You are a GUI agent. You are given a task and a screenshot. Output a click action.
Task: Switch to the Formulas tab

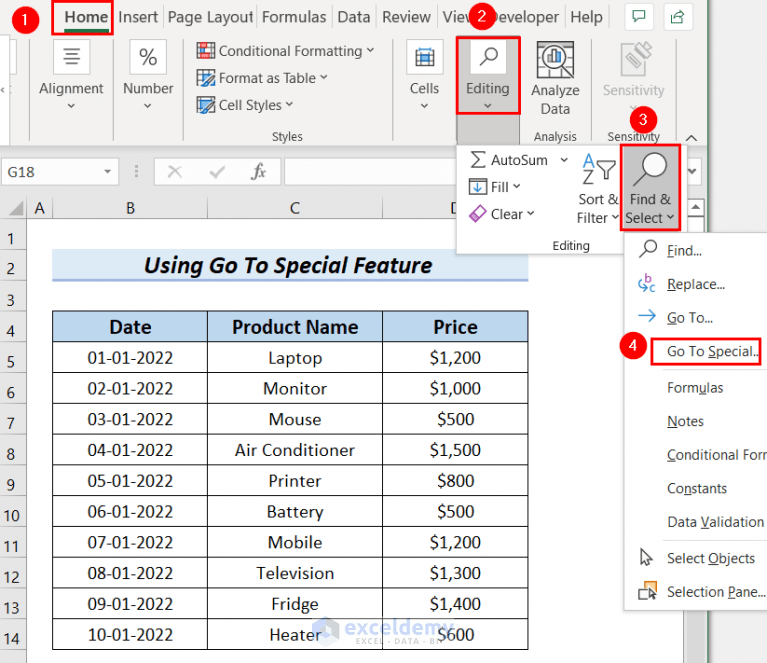293,17
